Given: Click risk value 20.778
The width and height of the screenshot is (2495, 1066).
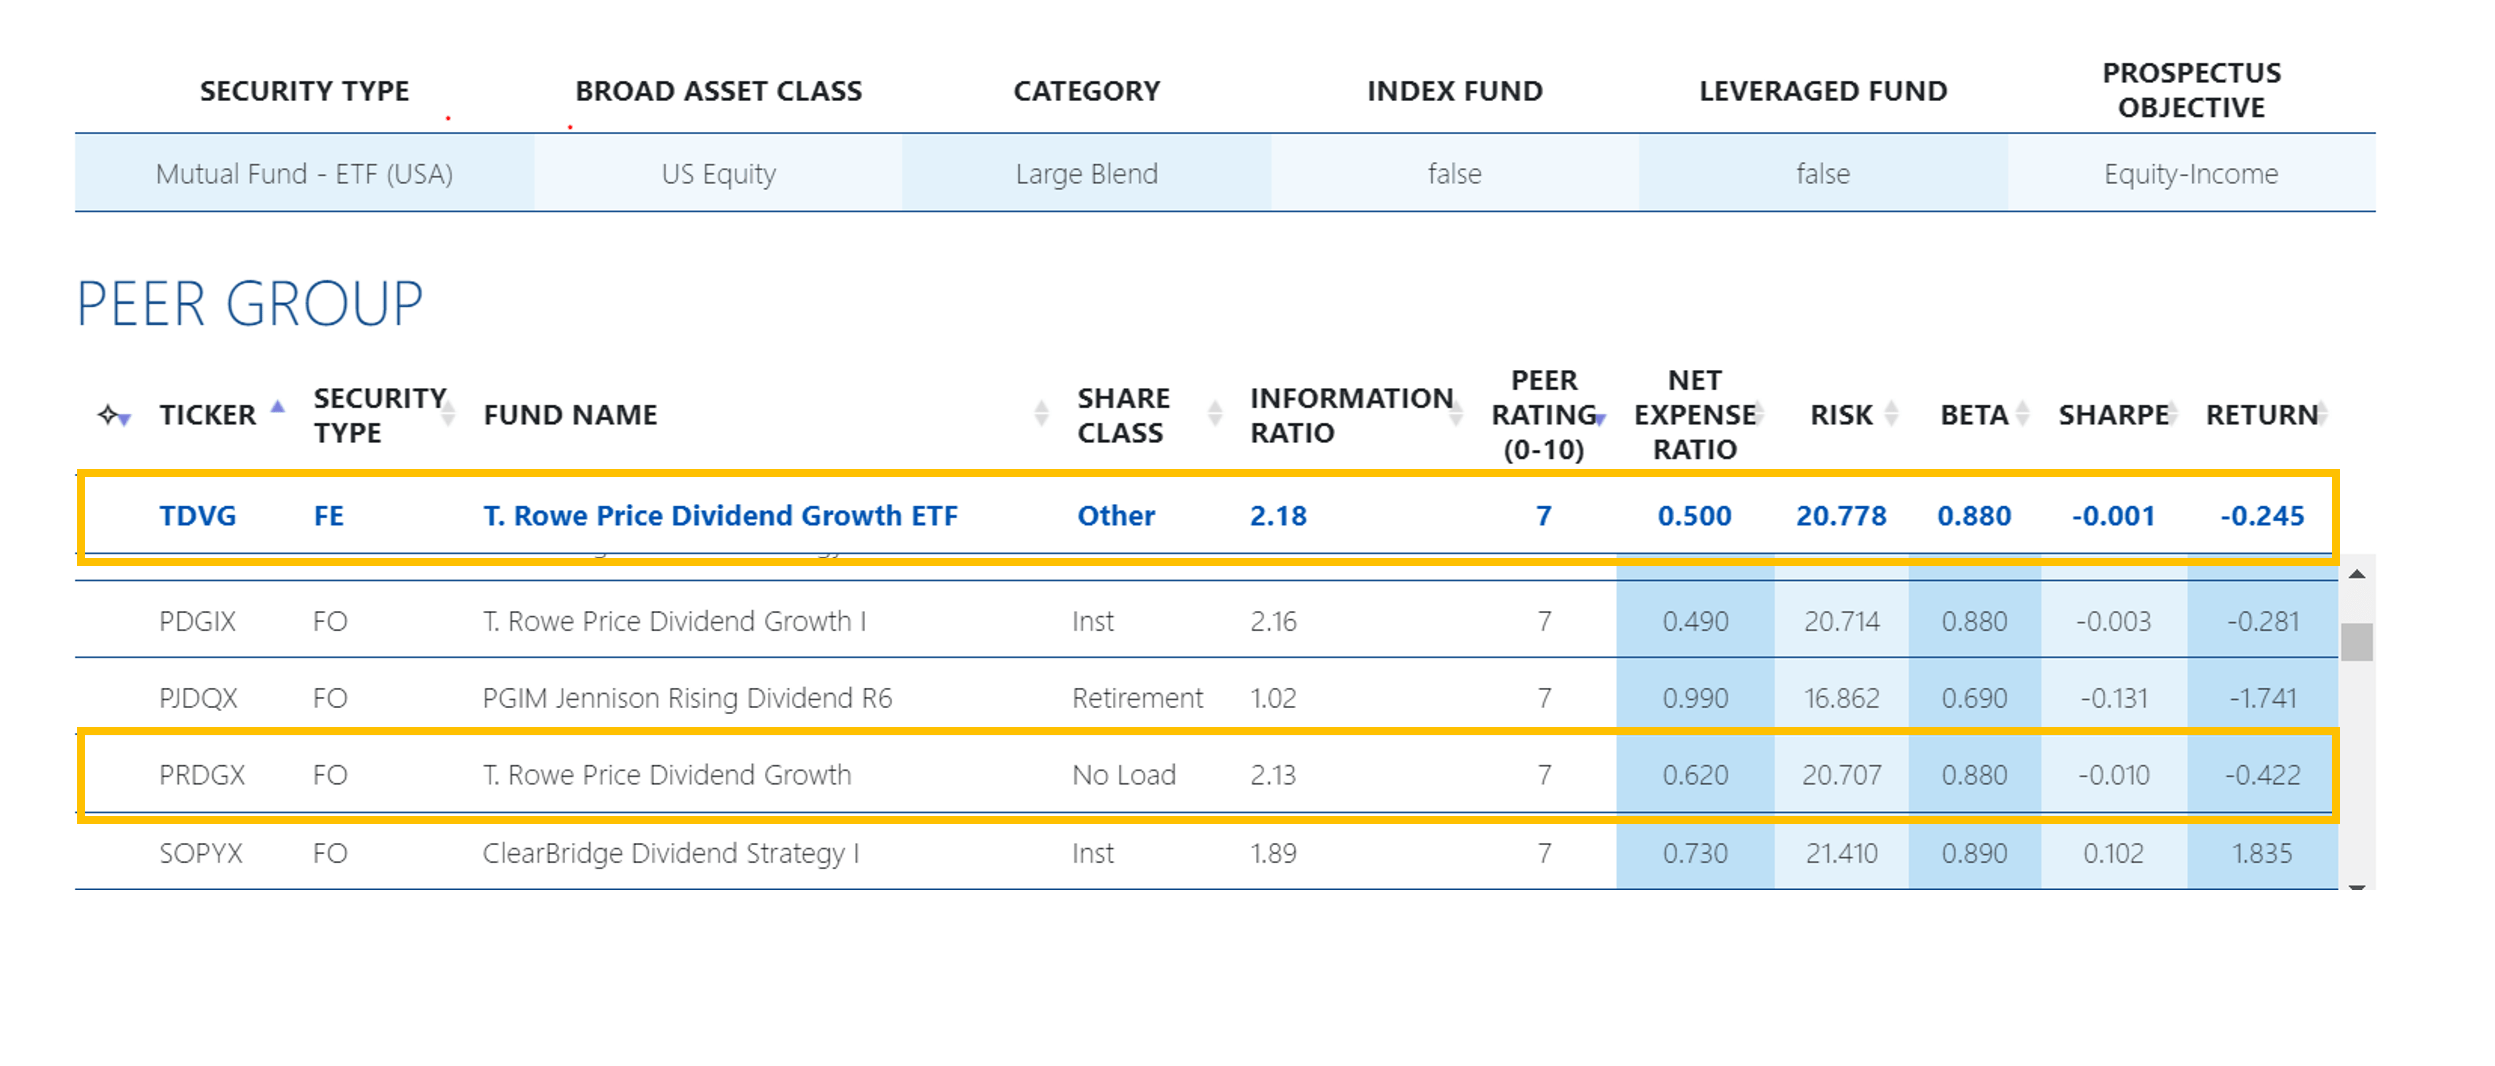Looking at the screenshot, I should click(1841, 516).
